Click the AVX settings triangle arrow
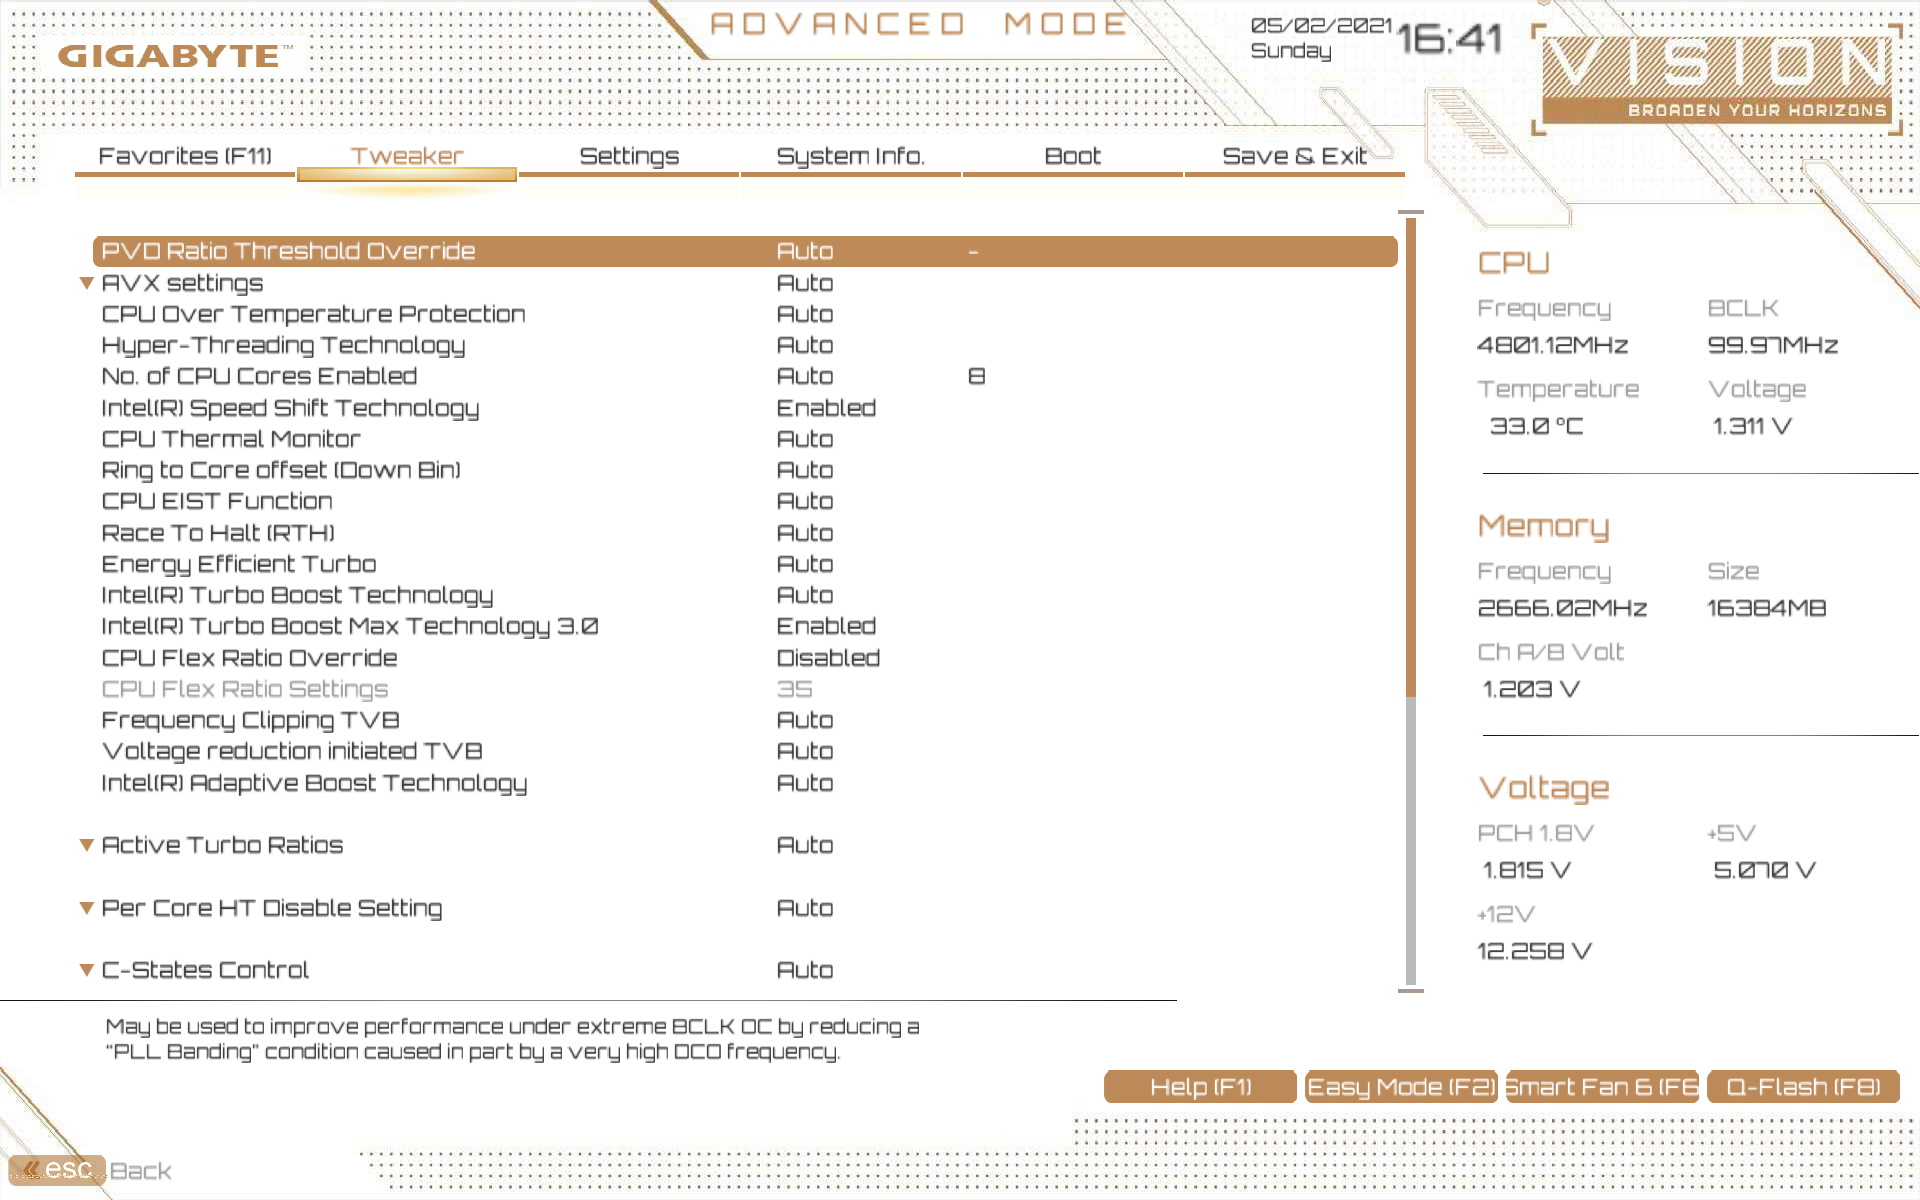Viewport: 1920px width, 1200px height. click(87, 284)
